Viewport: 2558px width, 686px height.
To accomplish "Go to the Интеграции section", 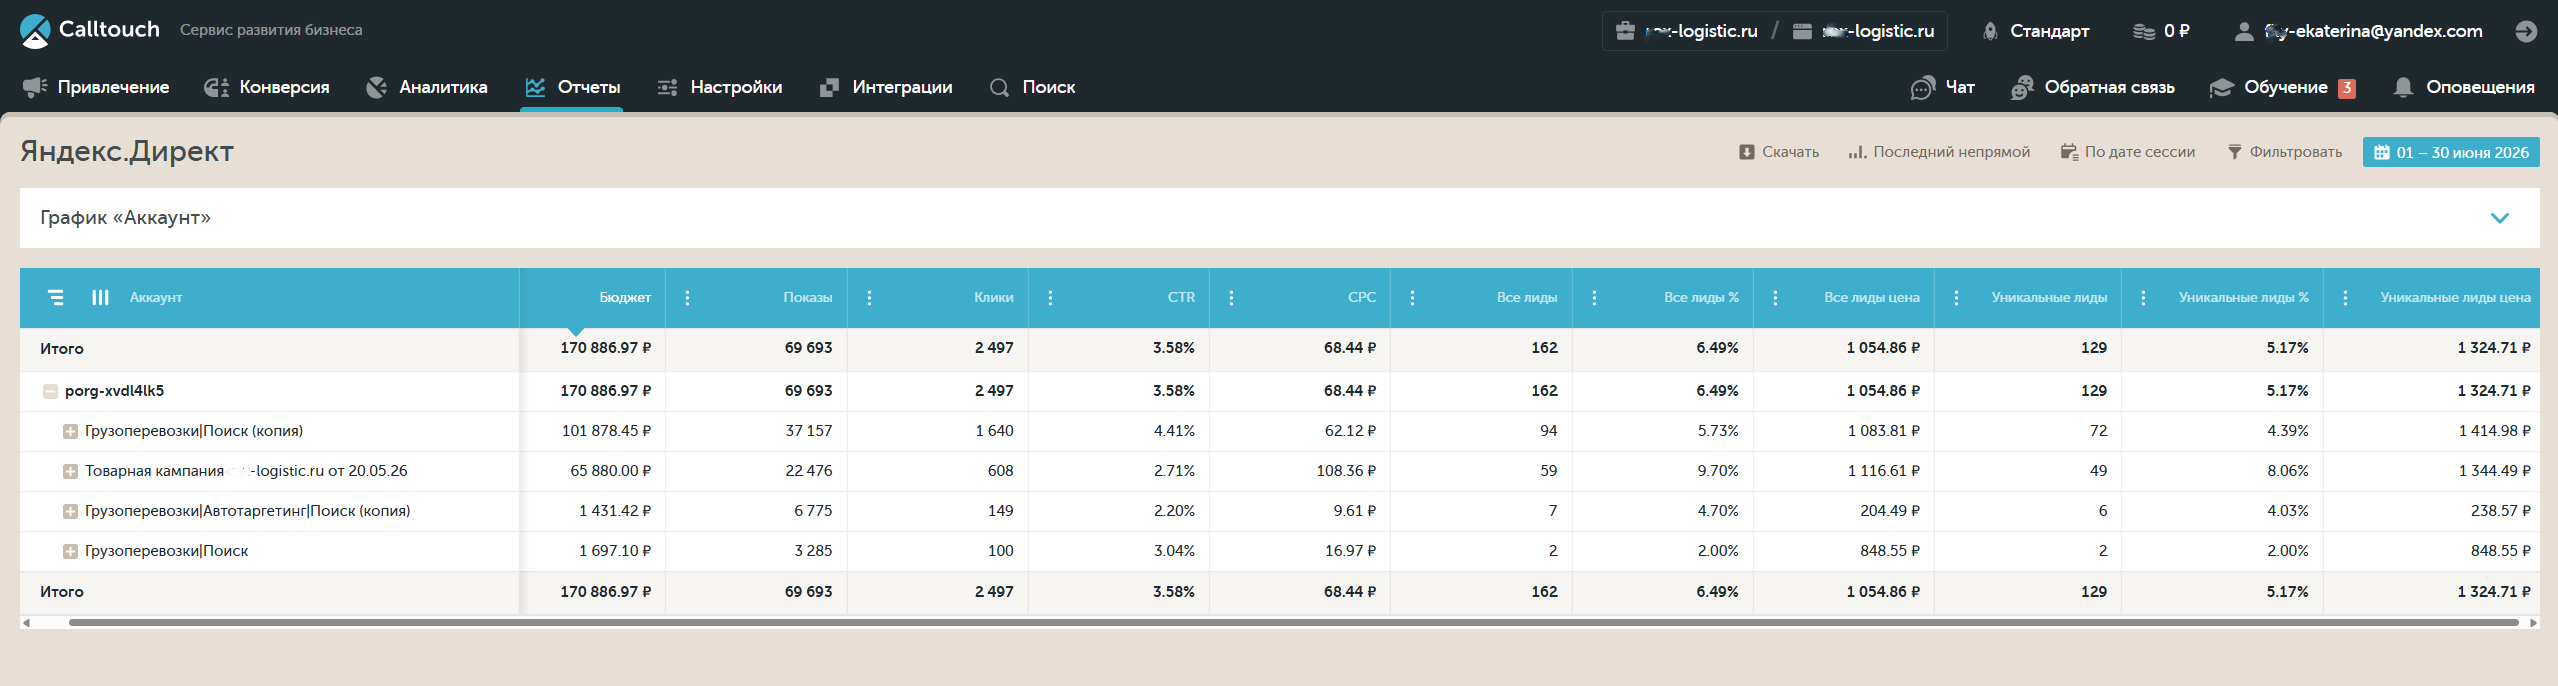I will click(x=885, y=87).
